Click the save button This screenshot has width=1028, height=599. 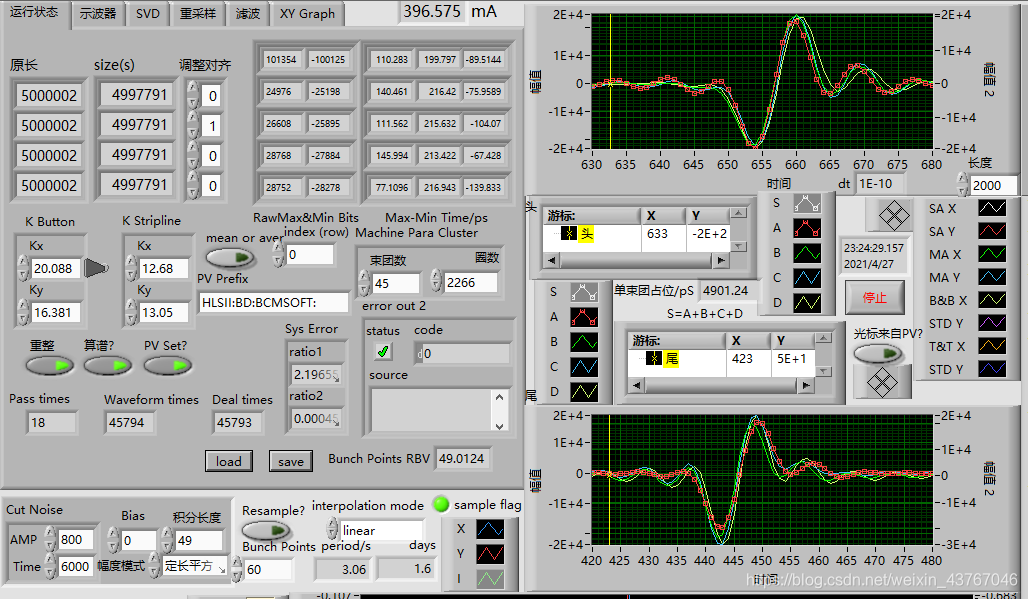click(x=290, y=461)
